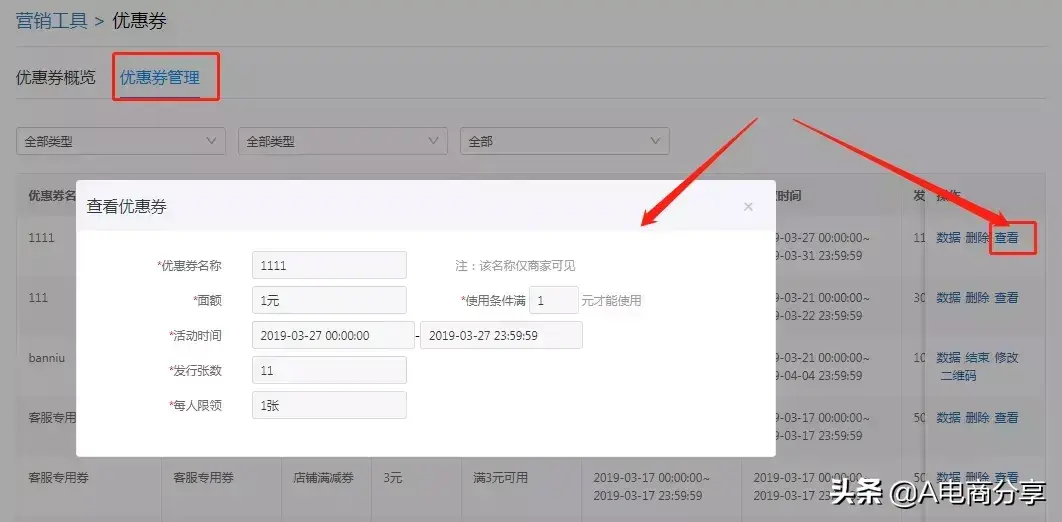Click the 每人限领 field showing 1张
This screenshot has height=522, width=1062.
coord(329,405)
